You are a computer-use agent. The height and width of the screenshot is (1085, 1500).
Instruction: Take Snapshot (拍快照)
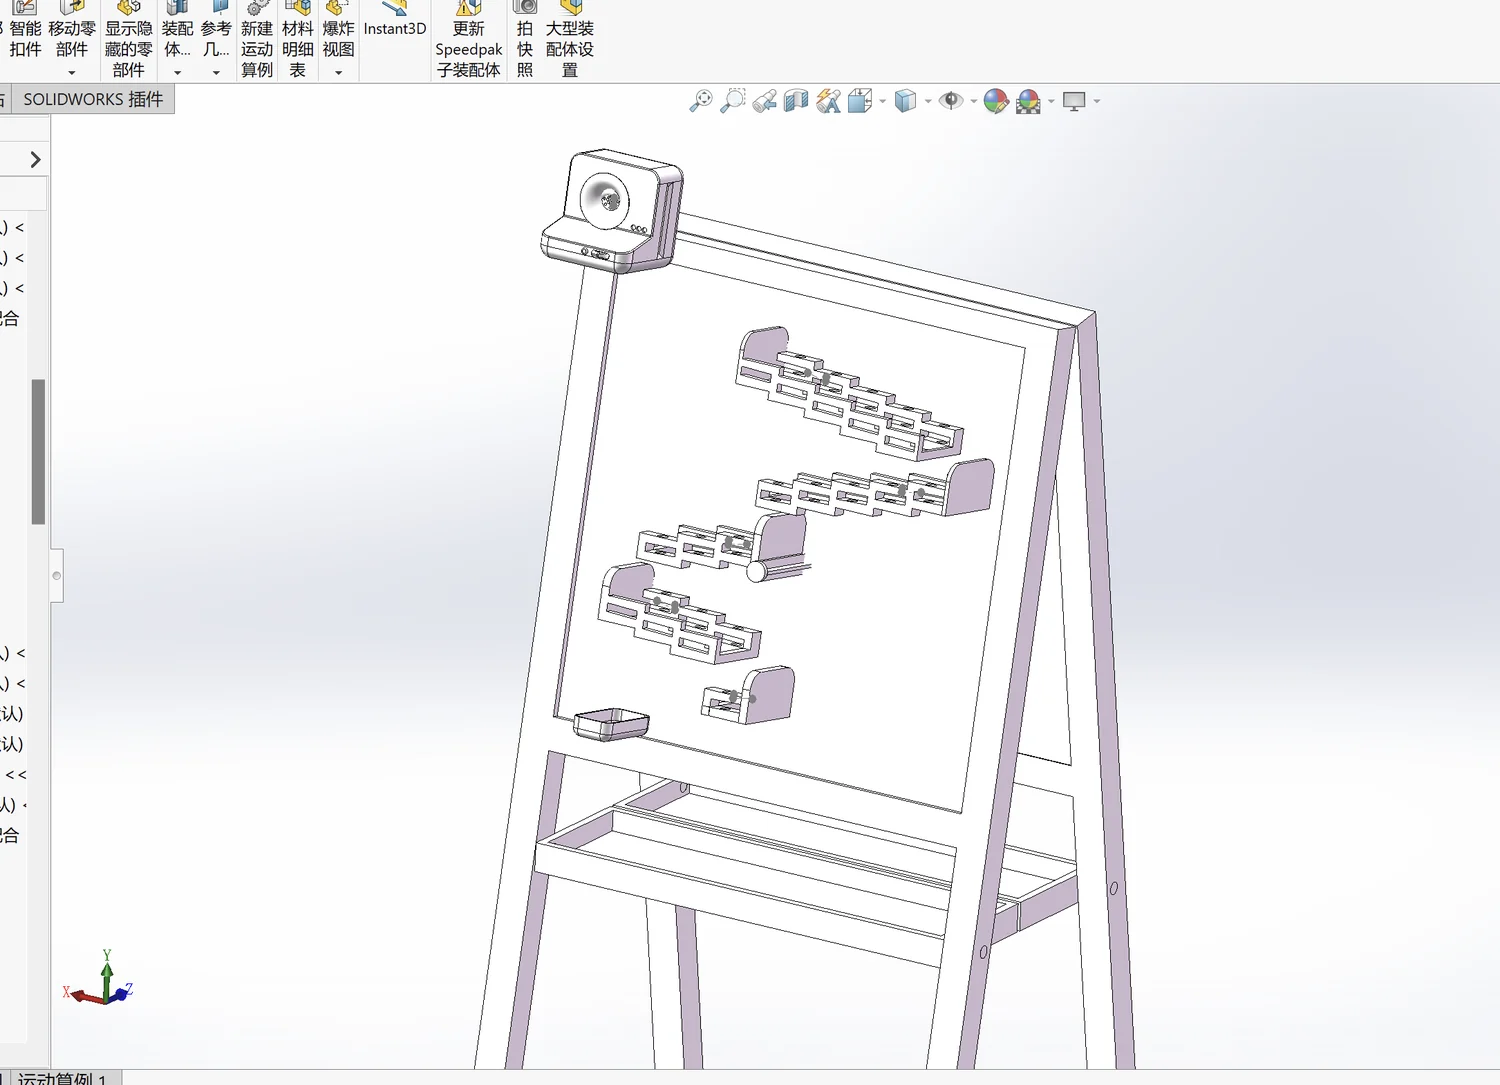(525, 40)
